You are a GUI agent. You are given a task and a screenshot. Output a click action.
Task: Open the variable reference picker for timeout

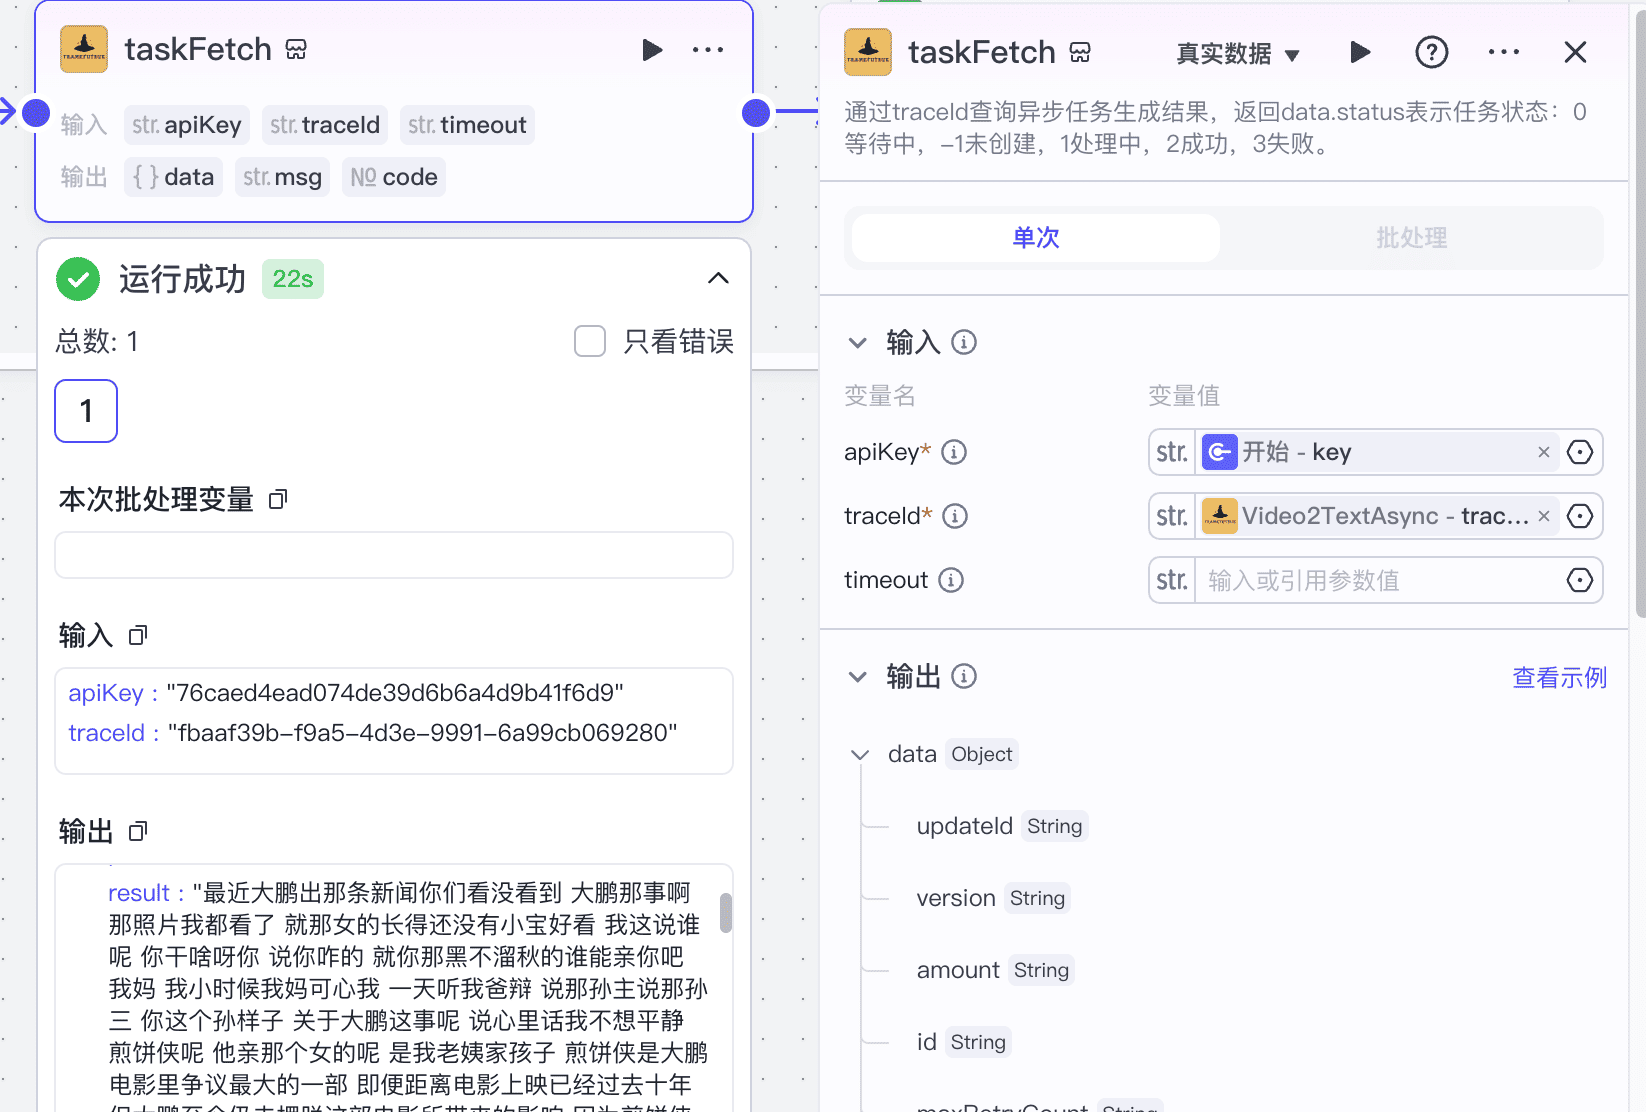coord(1580,580)
